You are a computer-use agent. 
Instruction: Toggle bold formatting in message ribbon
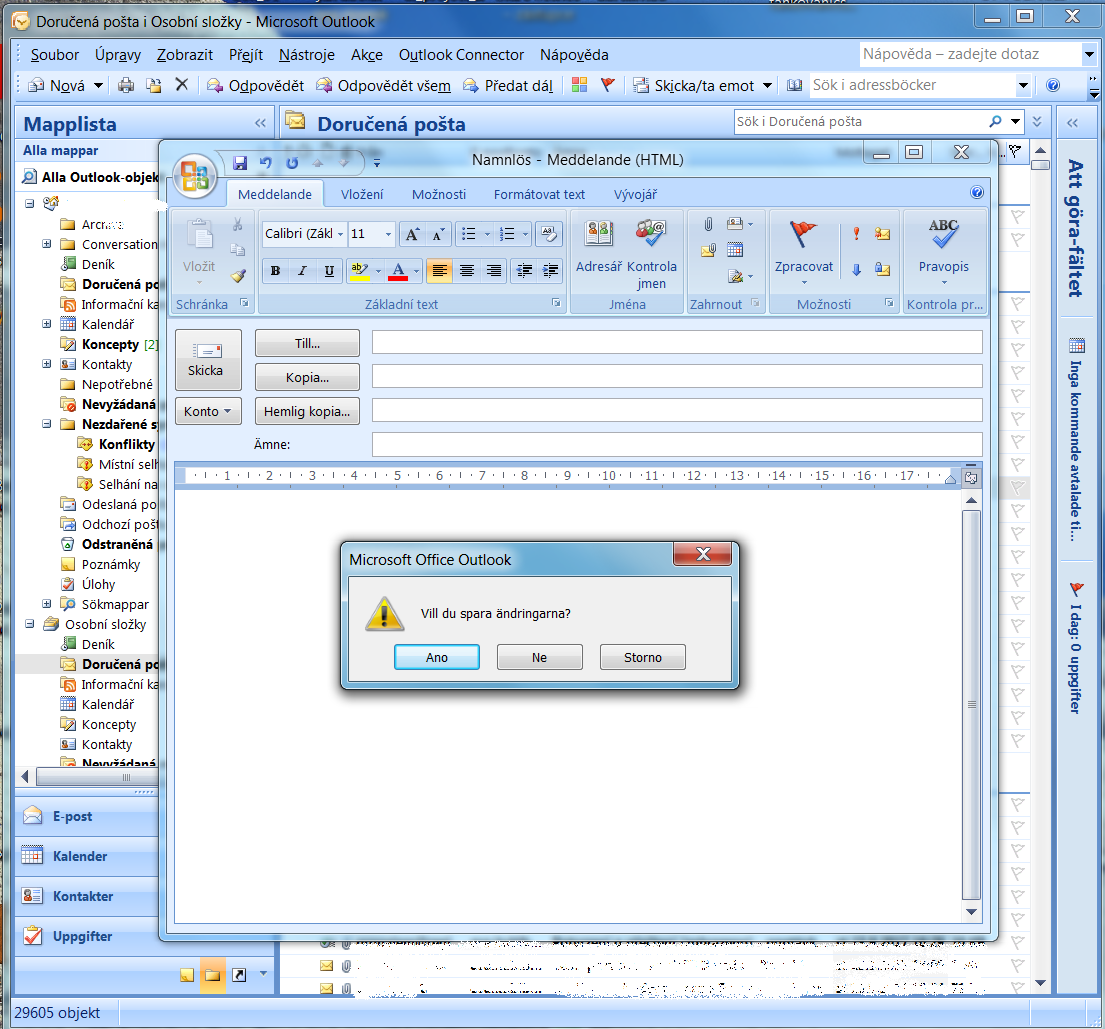pos(276,271)
